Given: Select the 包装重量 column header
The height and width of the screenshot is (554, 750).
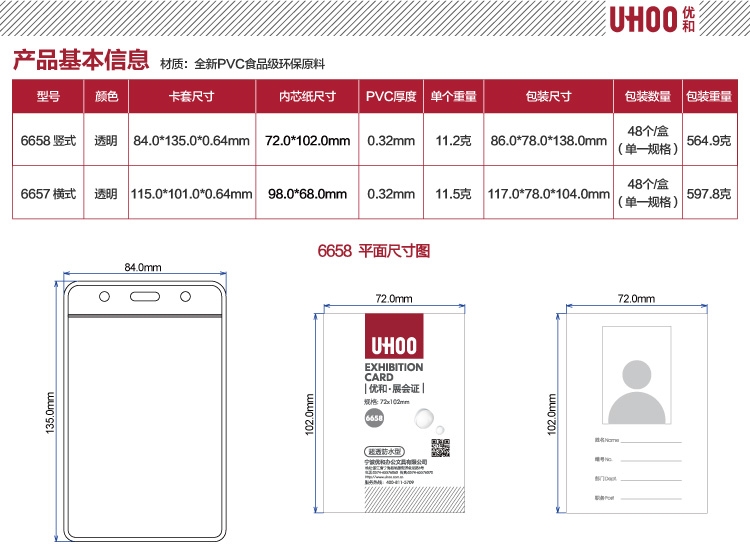Looking at the screenshot, I should [709, 97].
